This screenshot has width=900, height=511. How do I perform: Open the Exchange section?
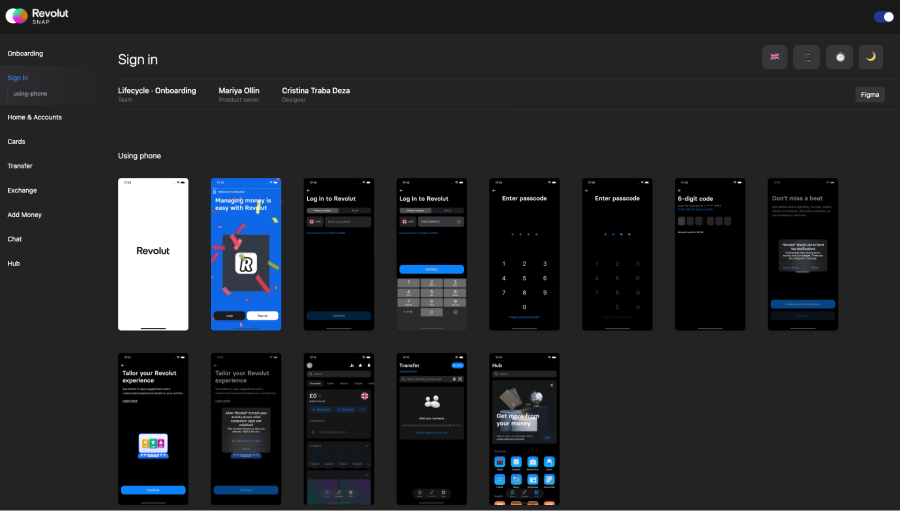click(22, 190)
